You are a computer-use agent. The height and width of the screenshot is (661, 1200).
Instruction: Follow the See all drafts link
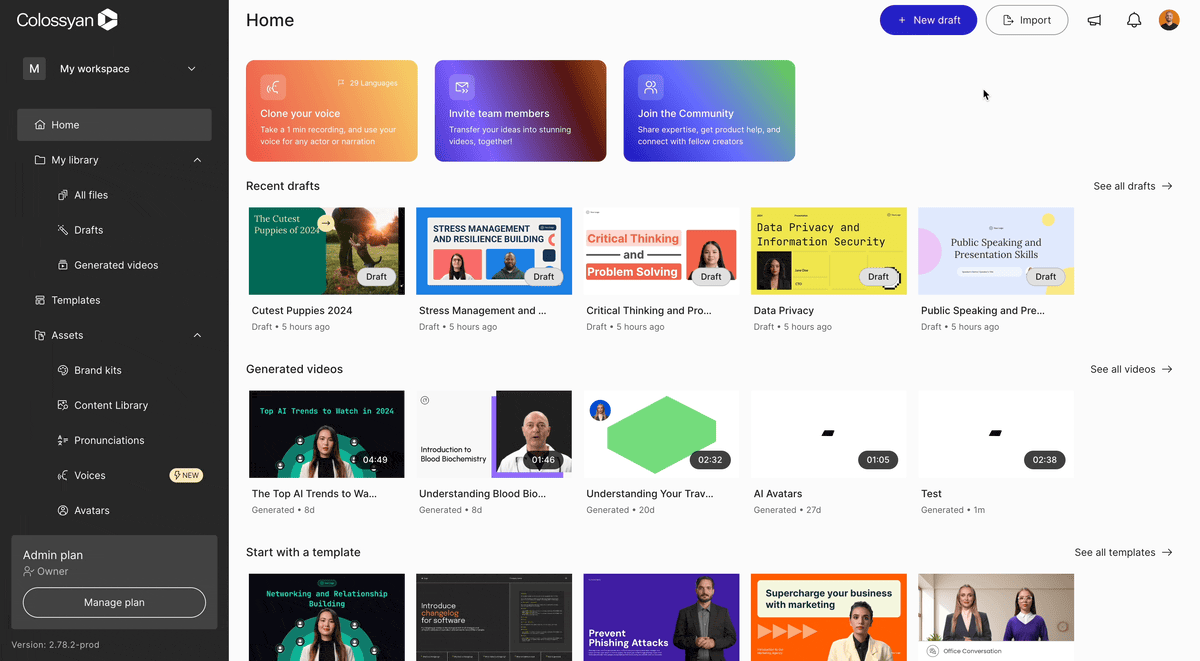point(1133,186)
